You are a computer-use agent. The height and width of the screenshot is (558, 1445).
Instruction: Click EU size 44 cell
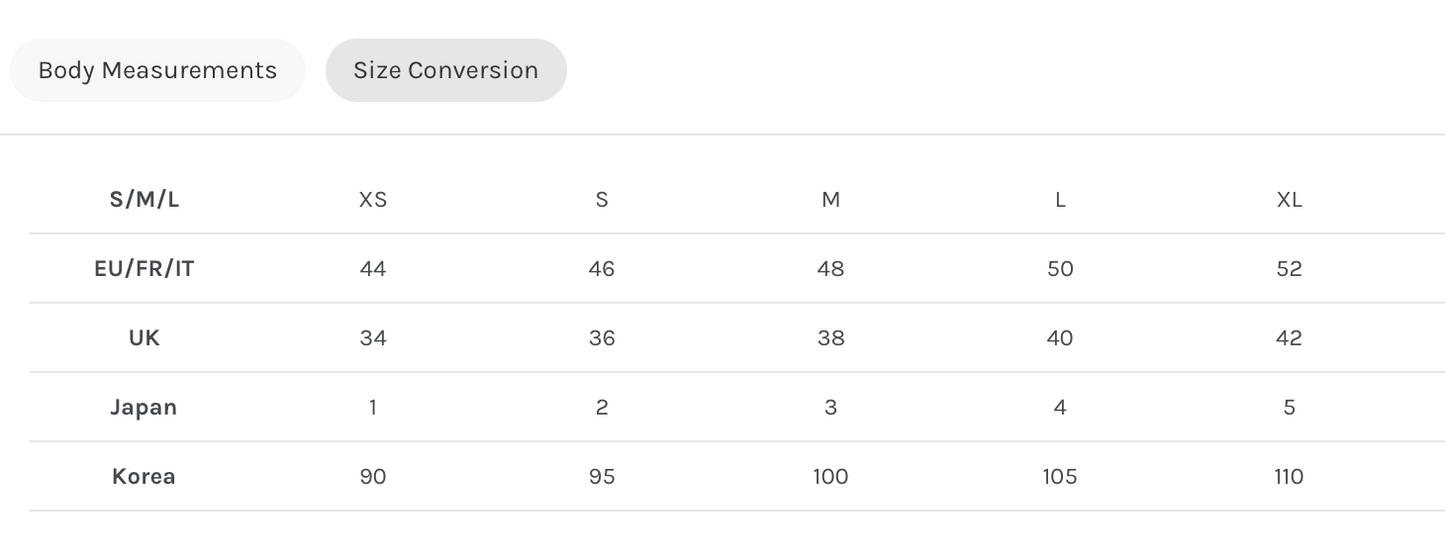[x=373, y=268]
